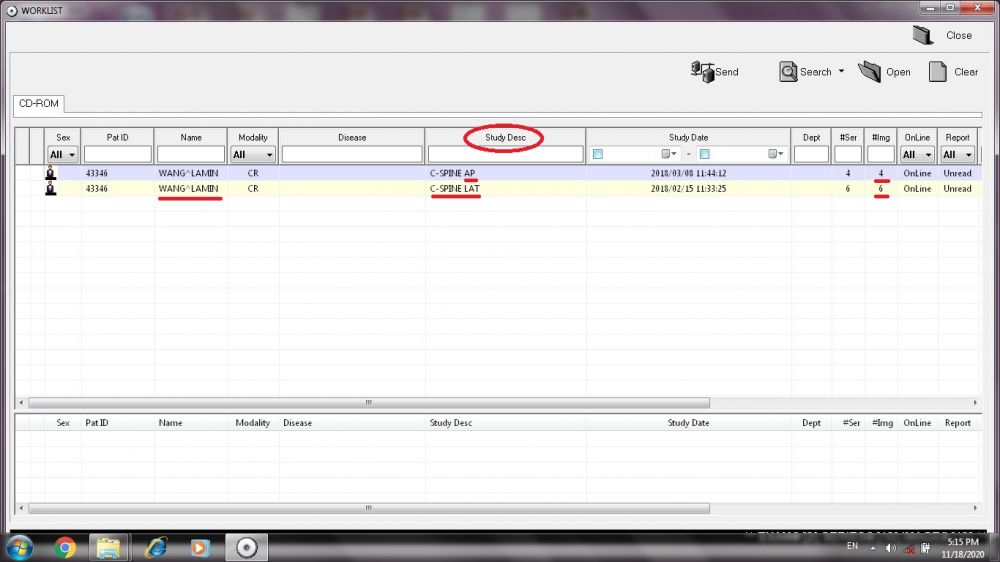Click the Send icon in the toolbar
Image resolution: width=1000 pixels, height=562 pixels.
click(702, 71)
